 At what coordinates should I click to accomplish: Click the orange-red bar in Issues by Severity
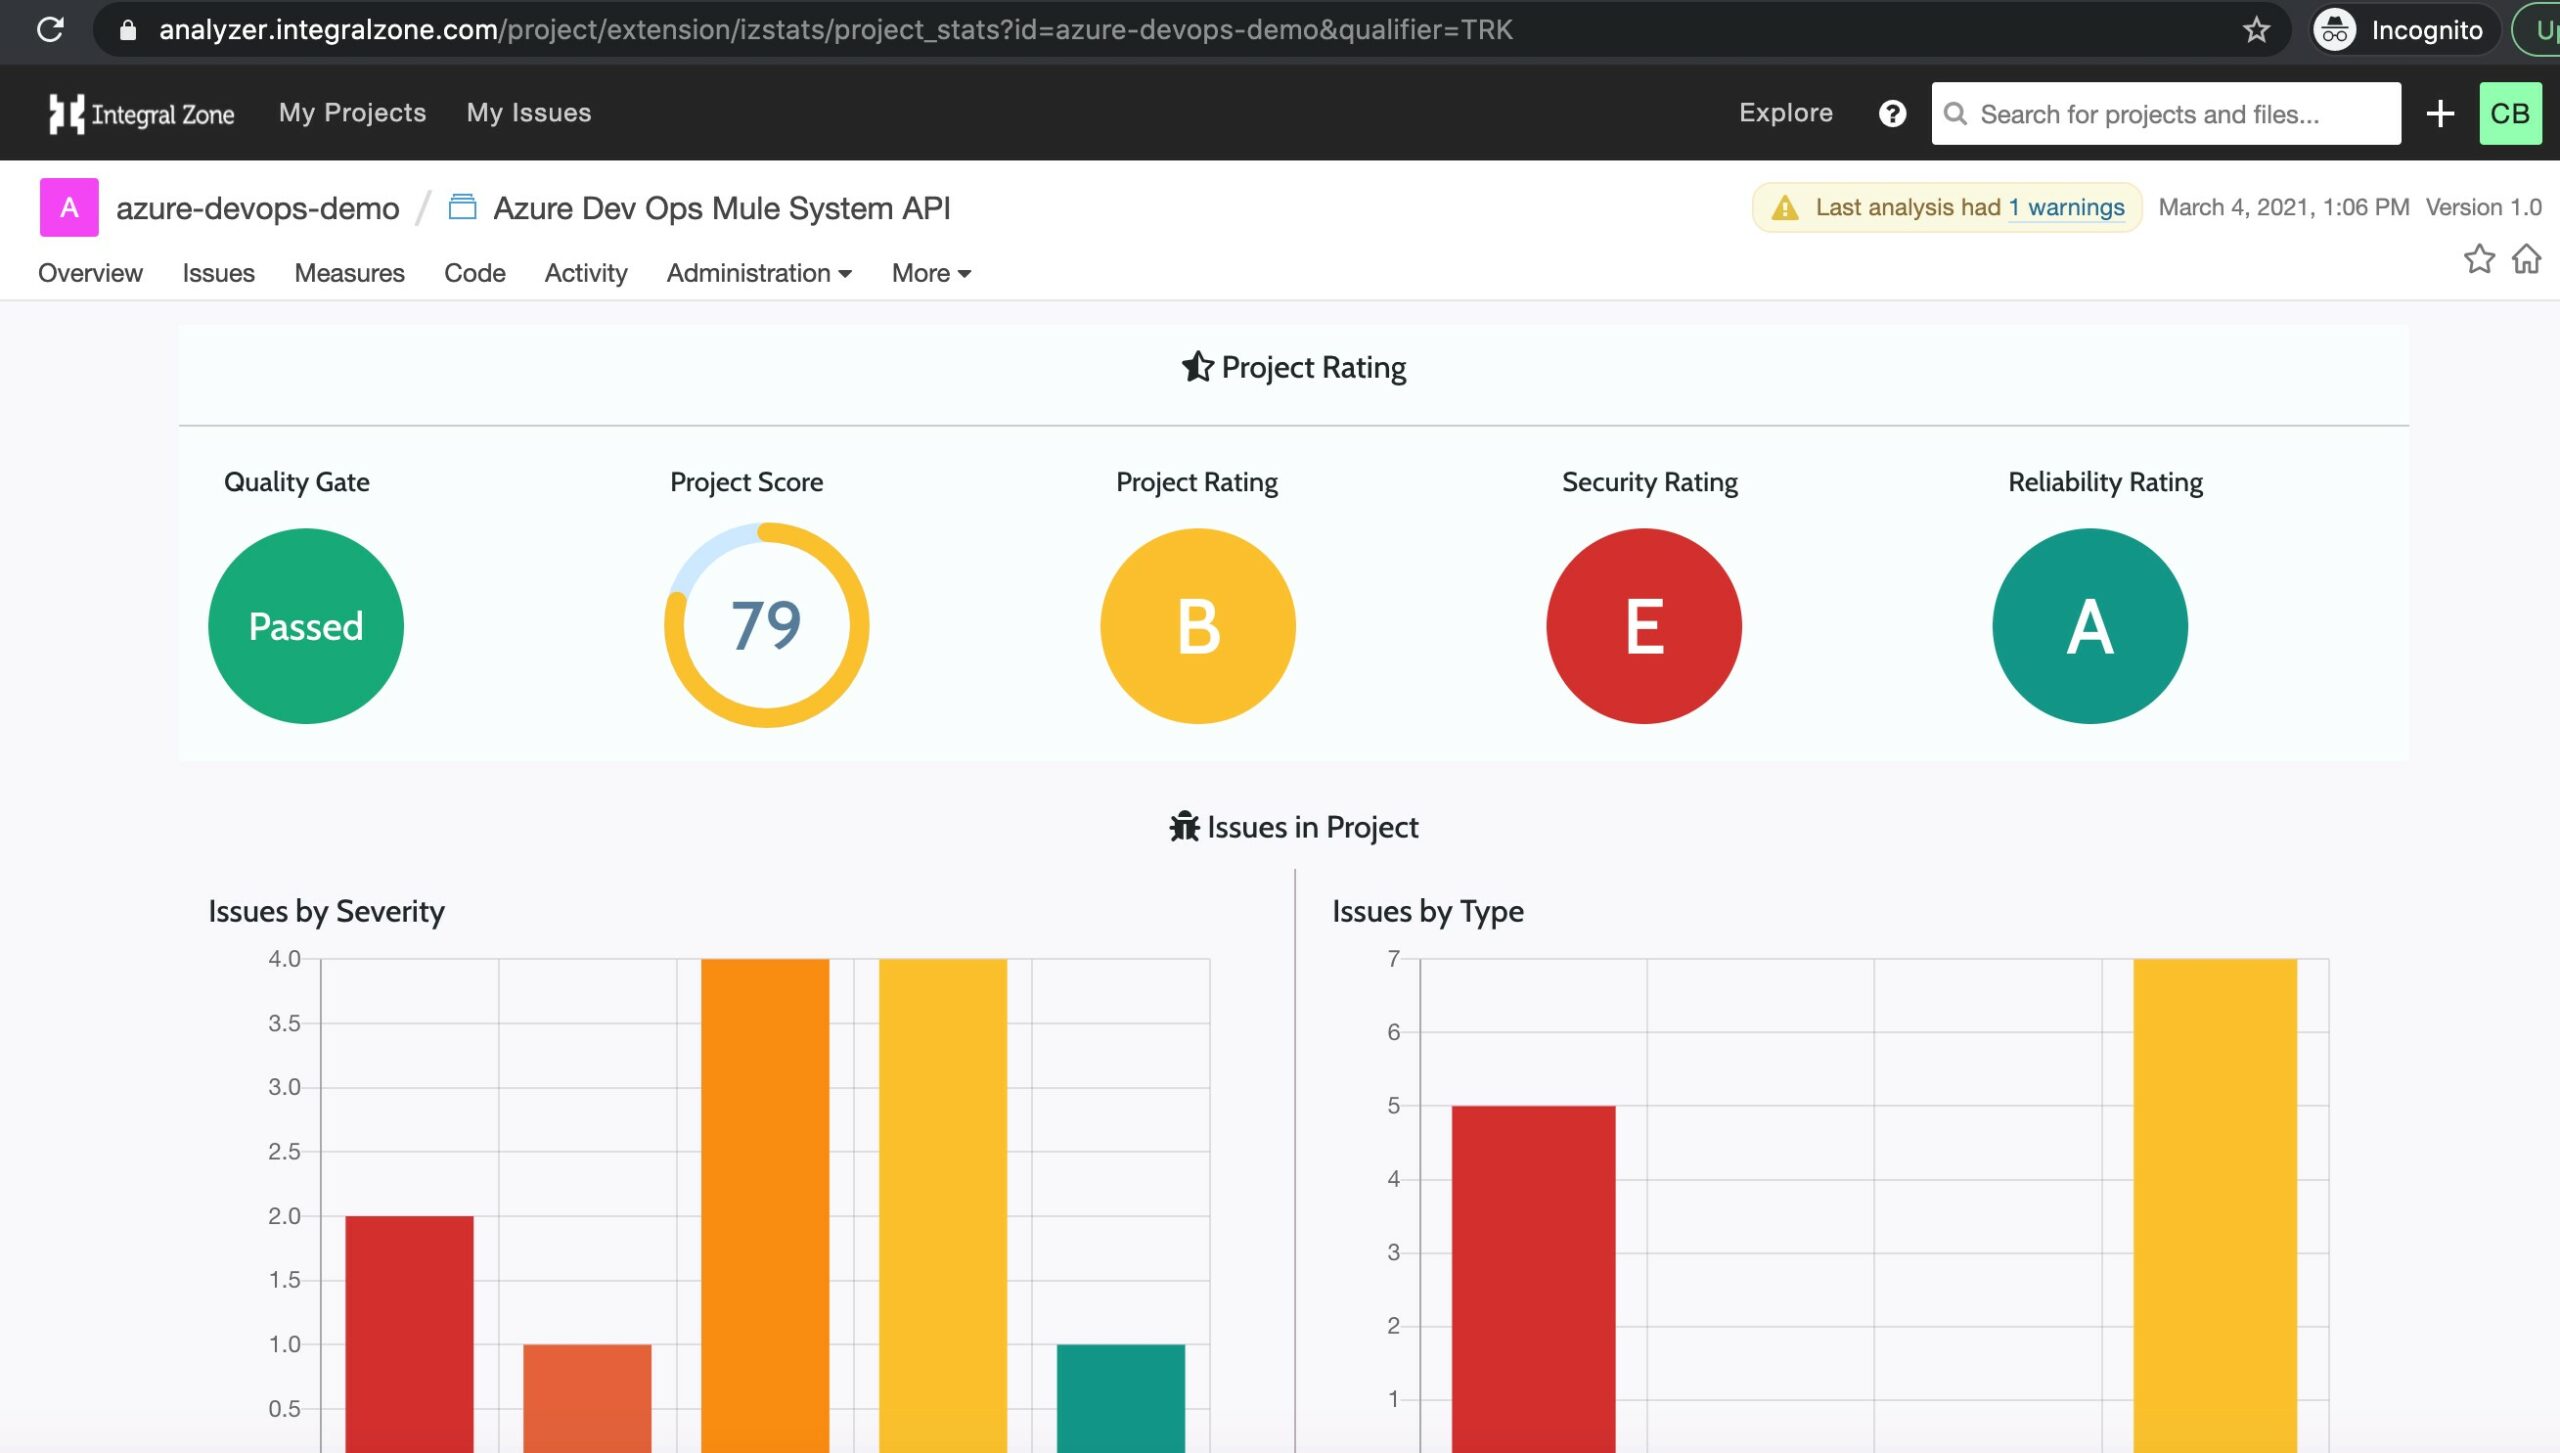point(587,1398)
